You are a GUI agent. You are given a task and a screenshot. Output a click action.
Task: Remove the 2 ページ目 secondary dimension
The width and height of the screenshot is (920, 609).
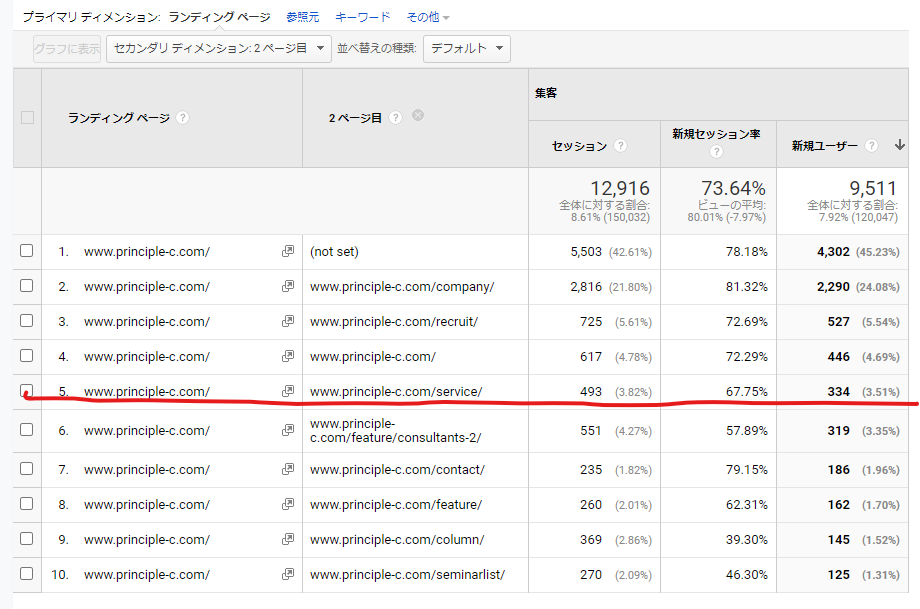click(x=418, y=115)
